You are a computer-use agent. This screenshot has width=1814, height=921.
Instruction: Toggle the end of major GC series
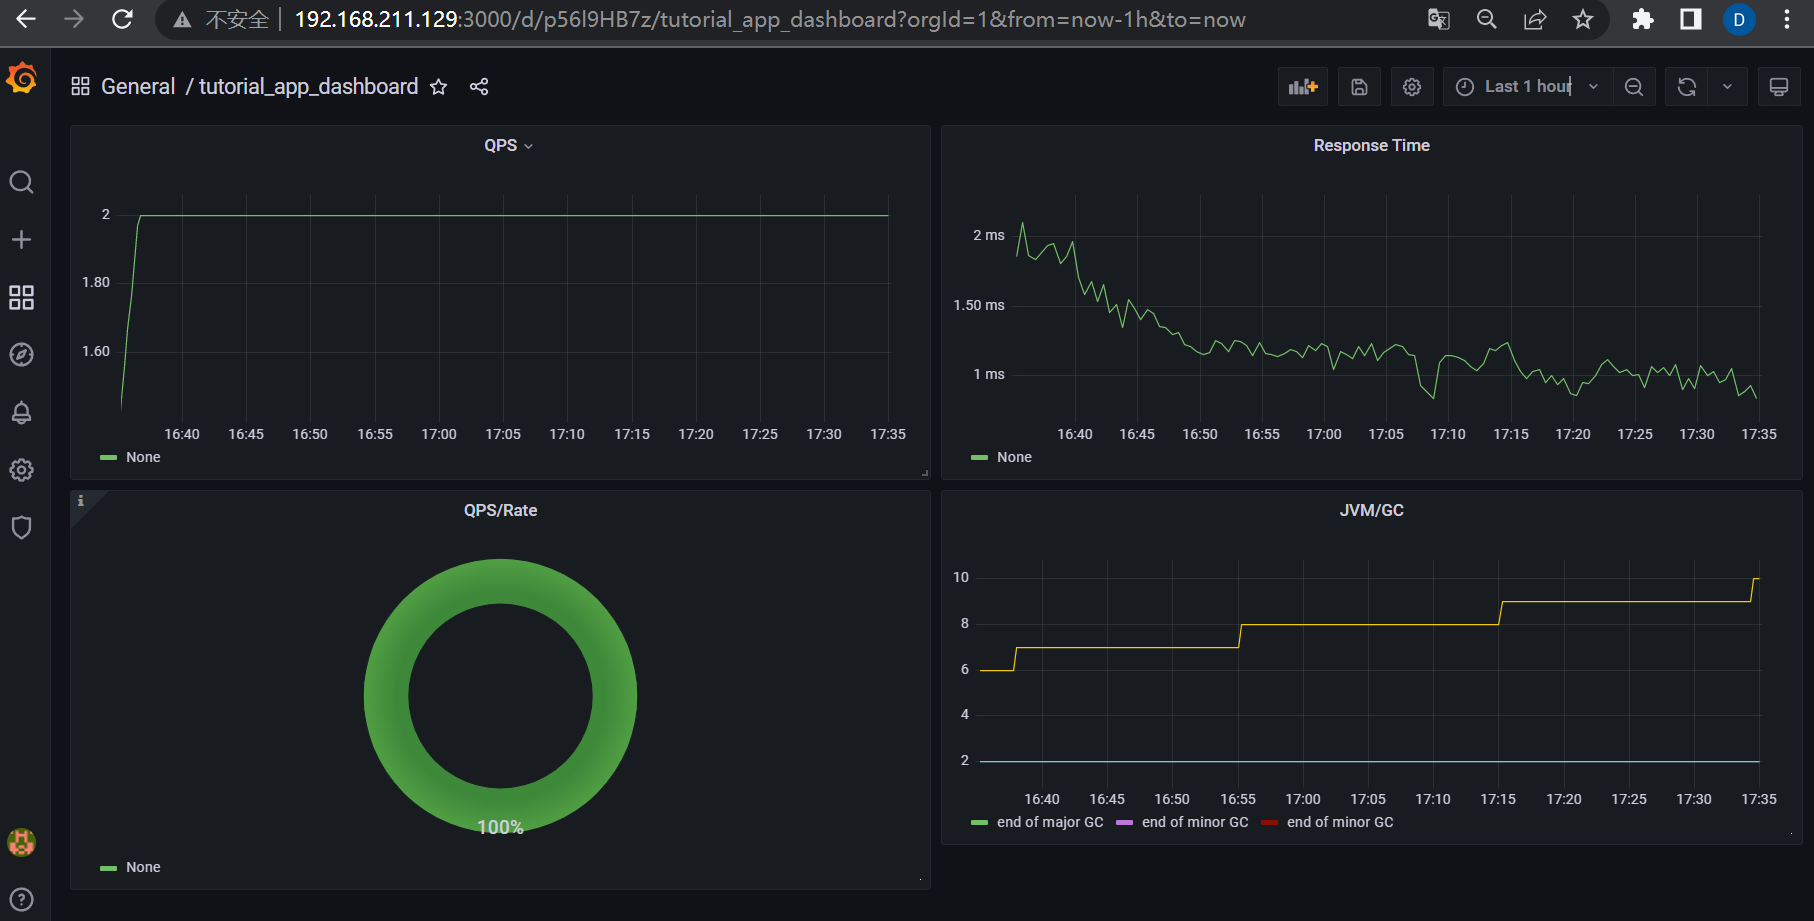click(1050, 822)
